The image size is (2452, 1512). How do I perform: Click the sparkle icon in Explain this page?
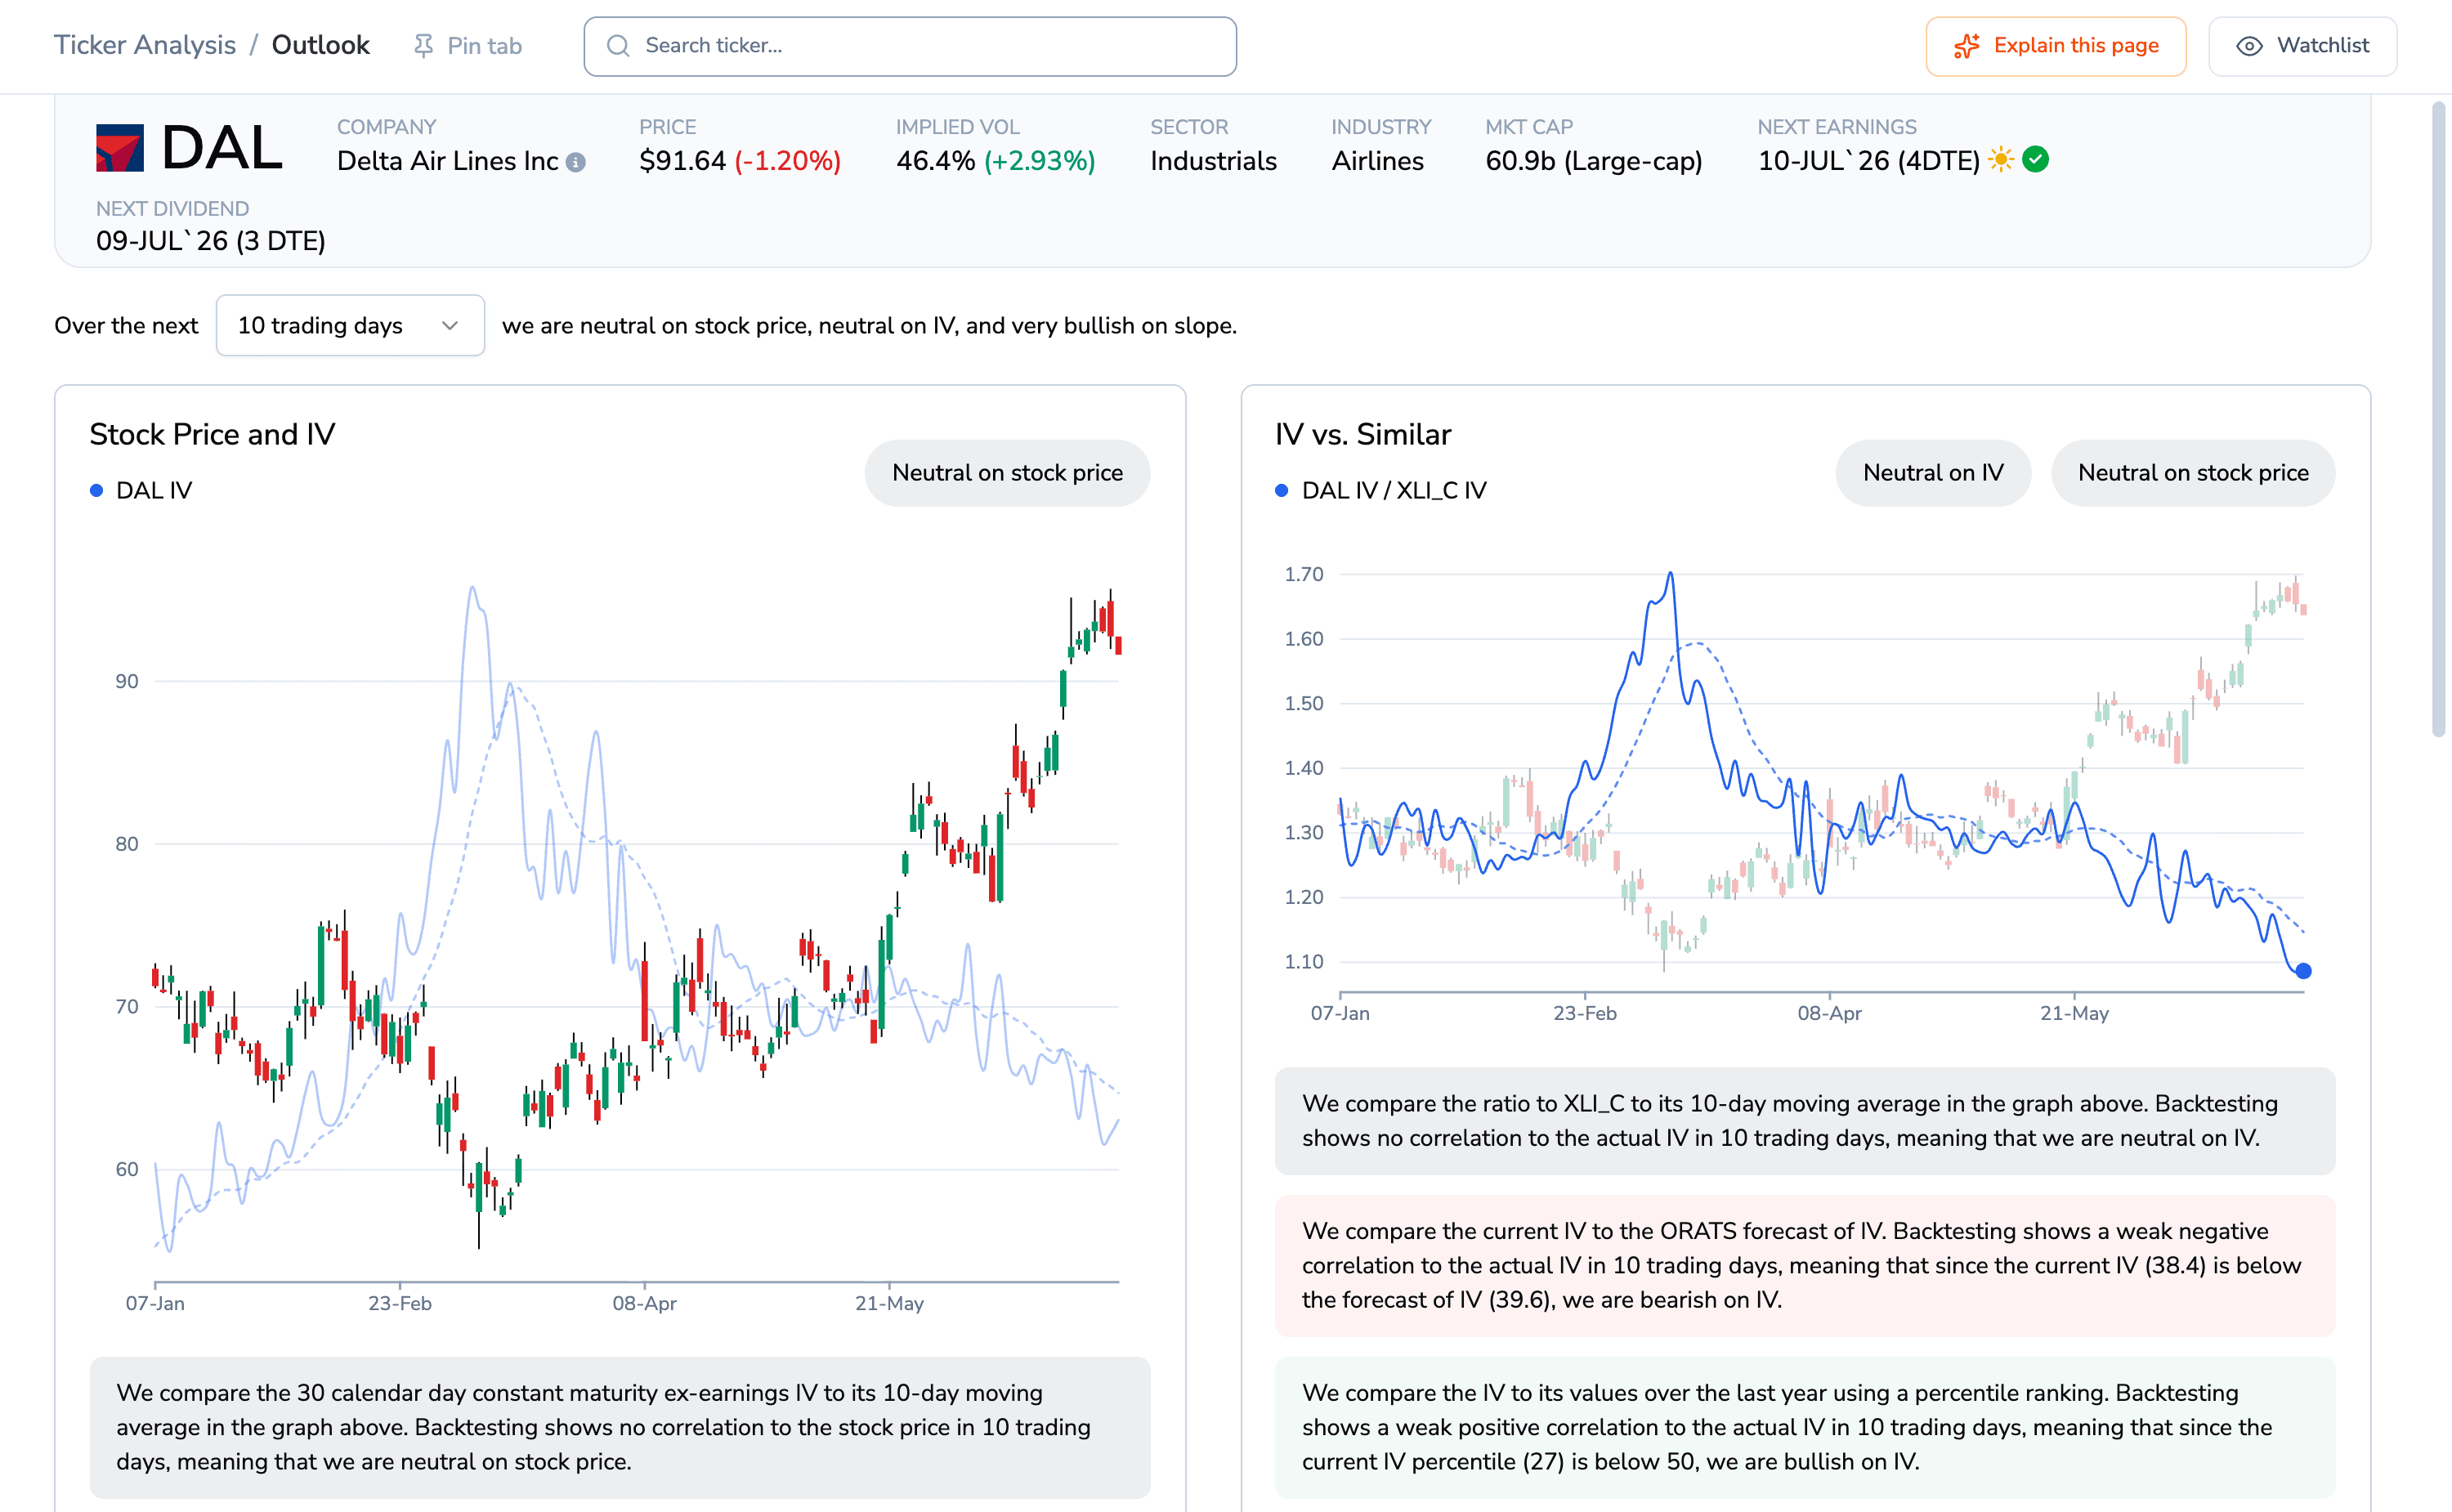click(1966, 46)
